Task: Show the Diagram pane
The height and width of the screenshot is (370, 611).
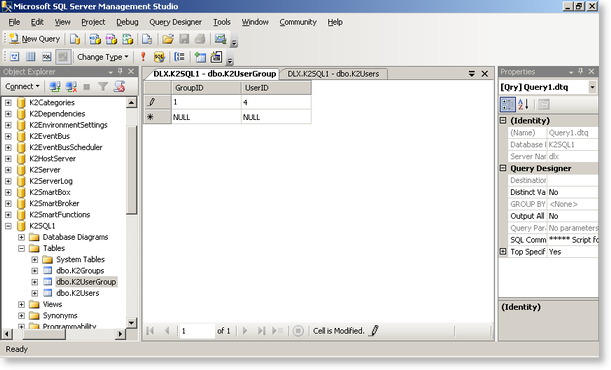Action: point(14,57)
